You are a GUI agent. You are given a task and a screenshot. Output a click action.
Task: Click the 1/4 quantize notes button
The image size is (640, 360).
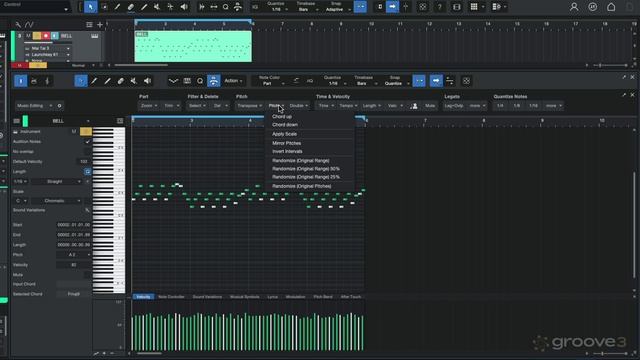[x=500, y=106]
